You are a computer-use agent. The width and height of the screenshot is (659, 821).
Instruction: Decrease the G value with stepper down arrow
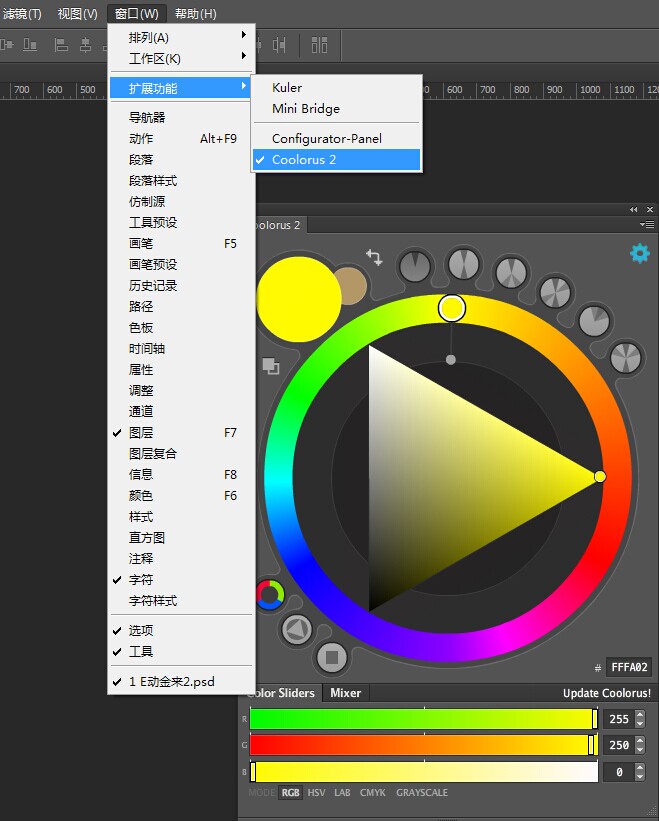coord(640,749)
